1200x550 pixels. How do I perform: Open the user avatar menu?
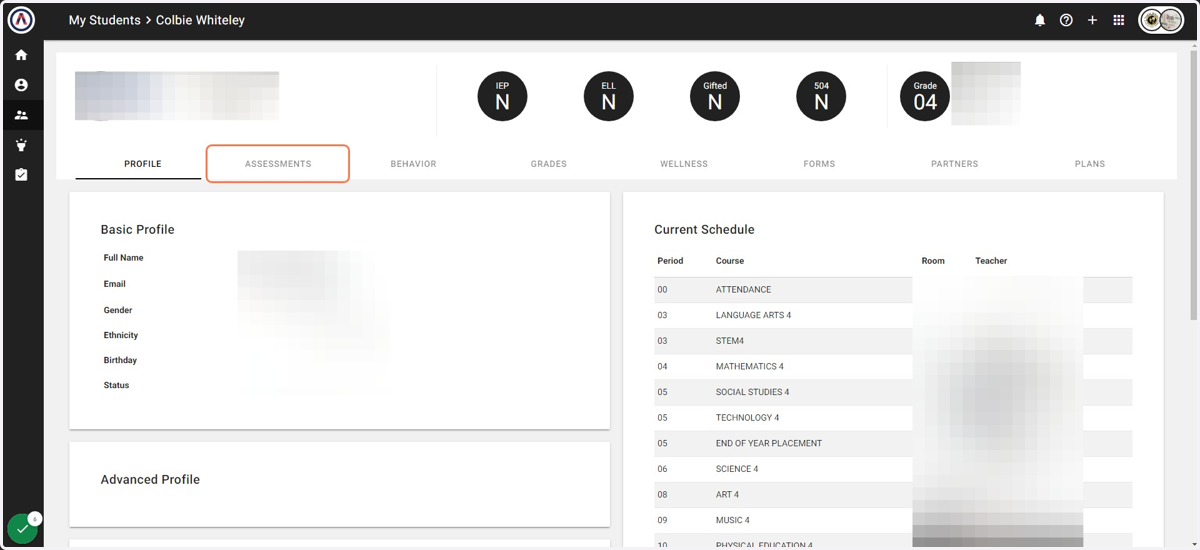point(1161,20)
